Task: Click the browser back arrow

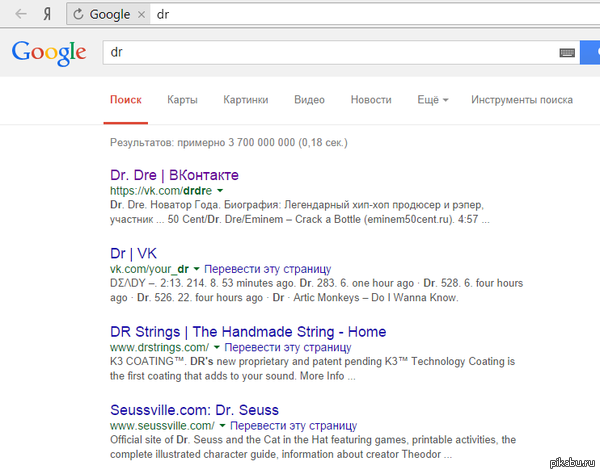Action: pos(18,15)
